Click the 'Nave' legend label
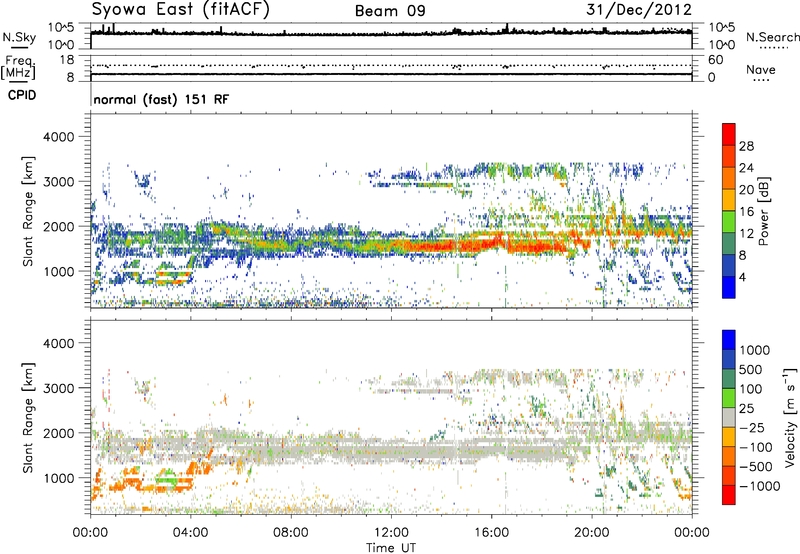The width and height of the screenshot is (800, 554). point(761,70)
